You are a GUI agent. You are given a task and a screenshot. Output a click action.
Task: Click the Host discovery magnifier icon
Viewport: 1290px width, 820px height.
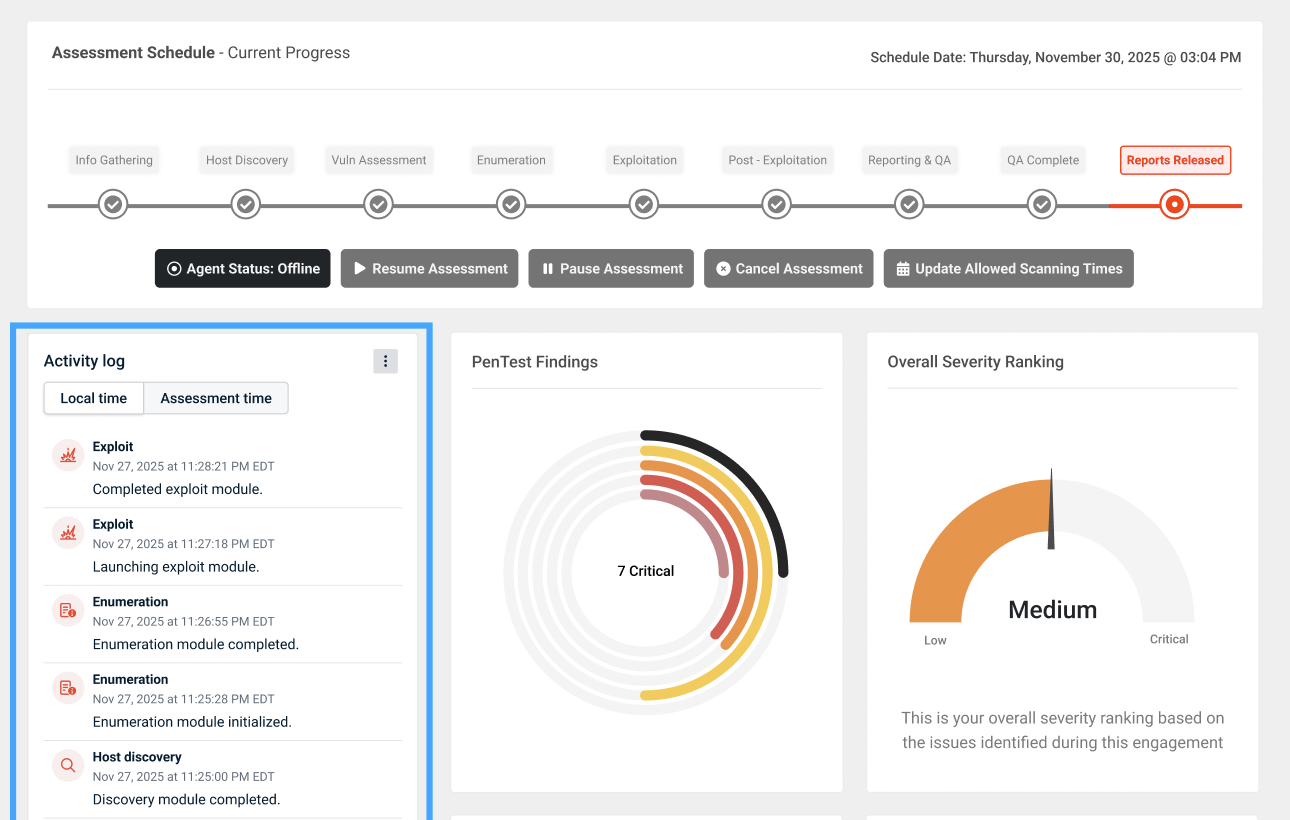(68, 766)
